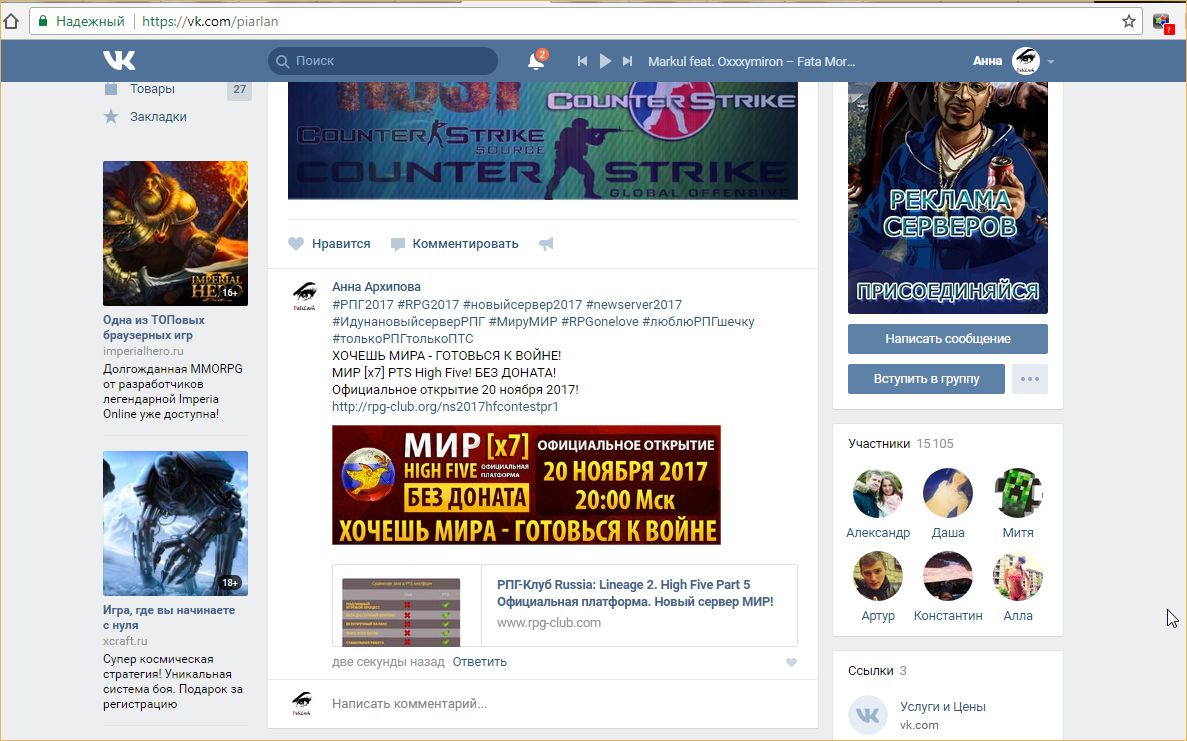Click the 27 counter next to Товары
Screen dimensions: 1187x741
(239, 89)
